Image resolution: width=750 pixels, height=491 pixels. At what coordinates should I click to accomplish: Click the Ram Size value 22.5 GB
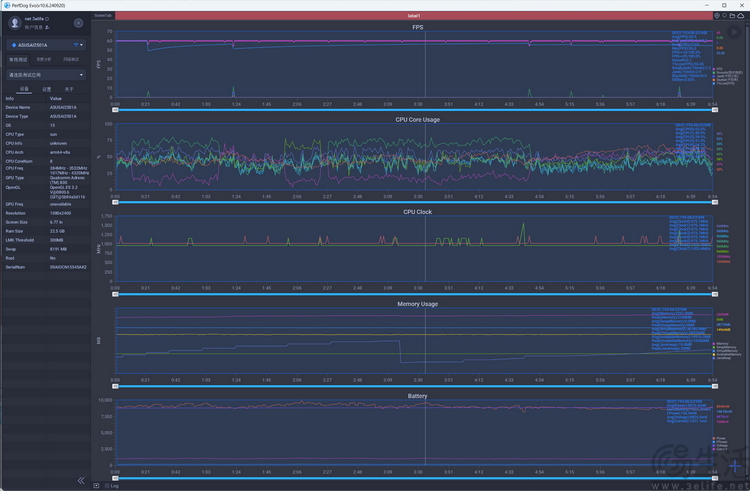[57, 231]
